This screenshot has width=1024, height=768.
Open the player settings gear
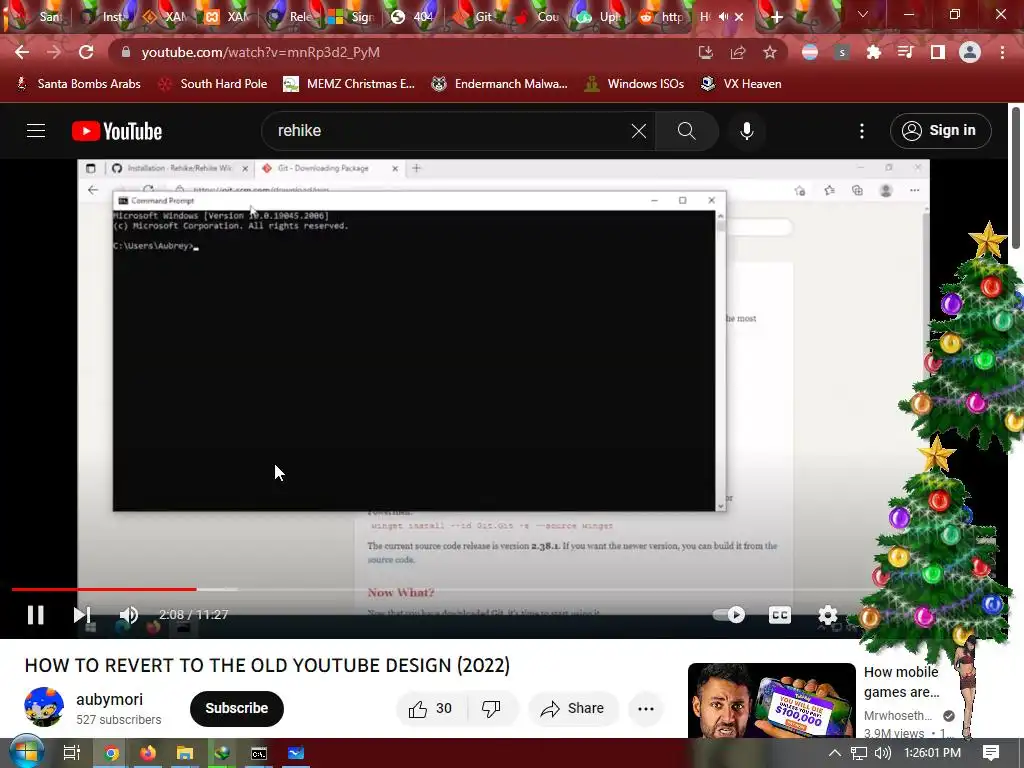tap(827, 615)
